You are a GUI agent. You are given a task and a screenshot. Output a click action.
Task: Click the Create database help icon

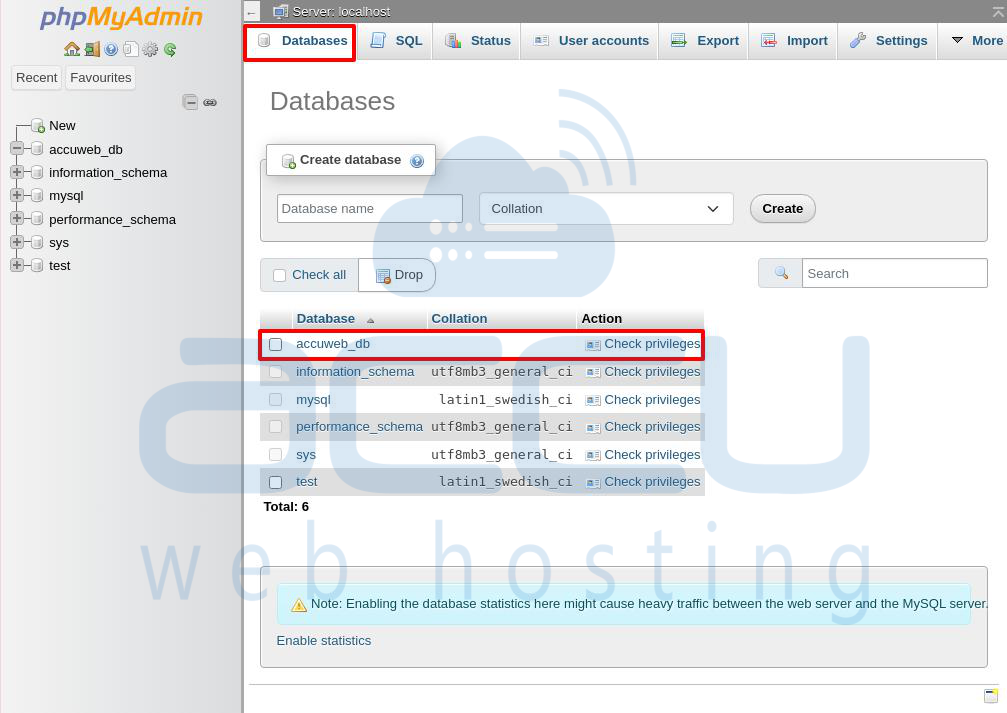(x=417, y=161)
